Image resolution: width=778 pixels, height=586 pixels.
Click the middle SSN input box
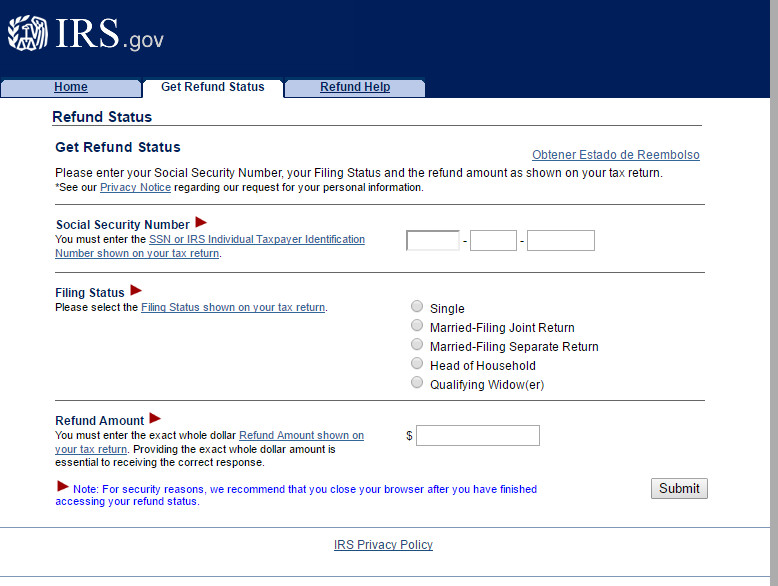pos(493,241)
